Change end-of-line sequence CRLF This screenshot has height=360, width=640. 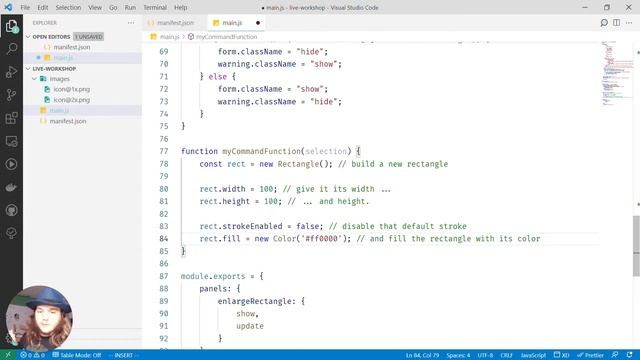[x=506, y=355]
